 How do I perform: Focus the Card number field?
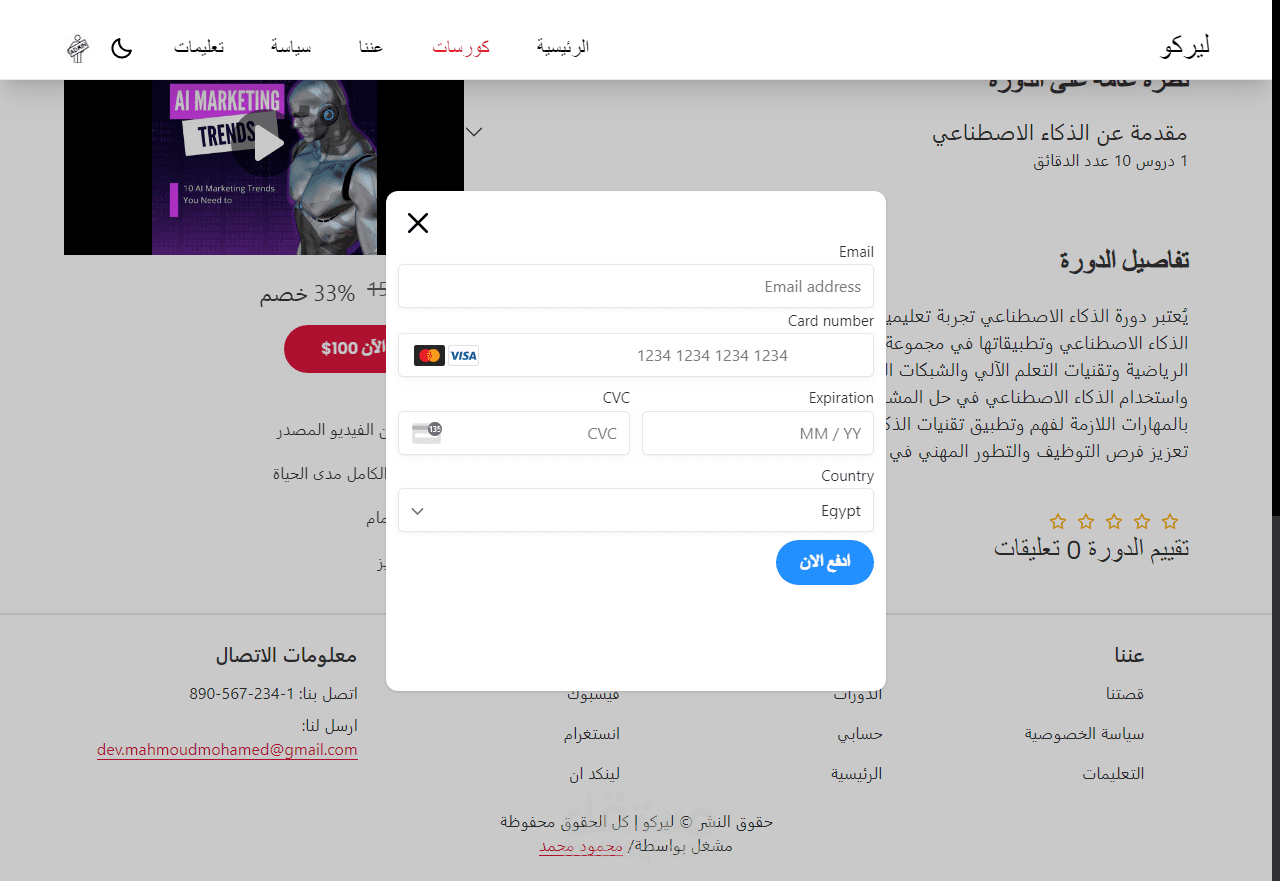(636, 355)
